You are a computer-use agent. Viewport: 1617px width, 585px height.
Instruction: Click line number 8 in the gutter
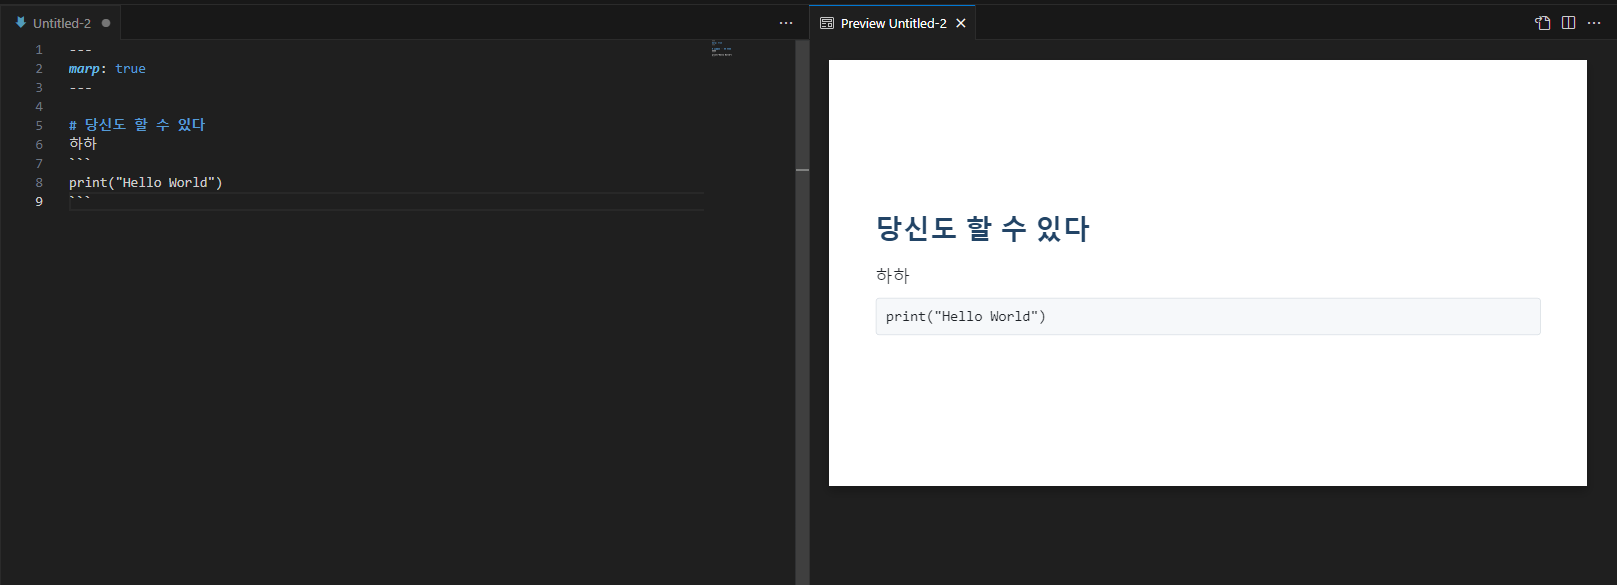pyautogui.click(x=39, y=183)
